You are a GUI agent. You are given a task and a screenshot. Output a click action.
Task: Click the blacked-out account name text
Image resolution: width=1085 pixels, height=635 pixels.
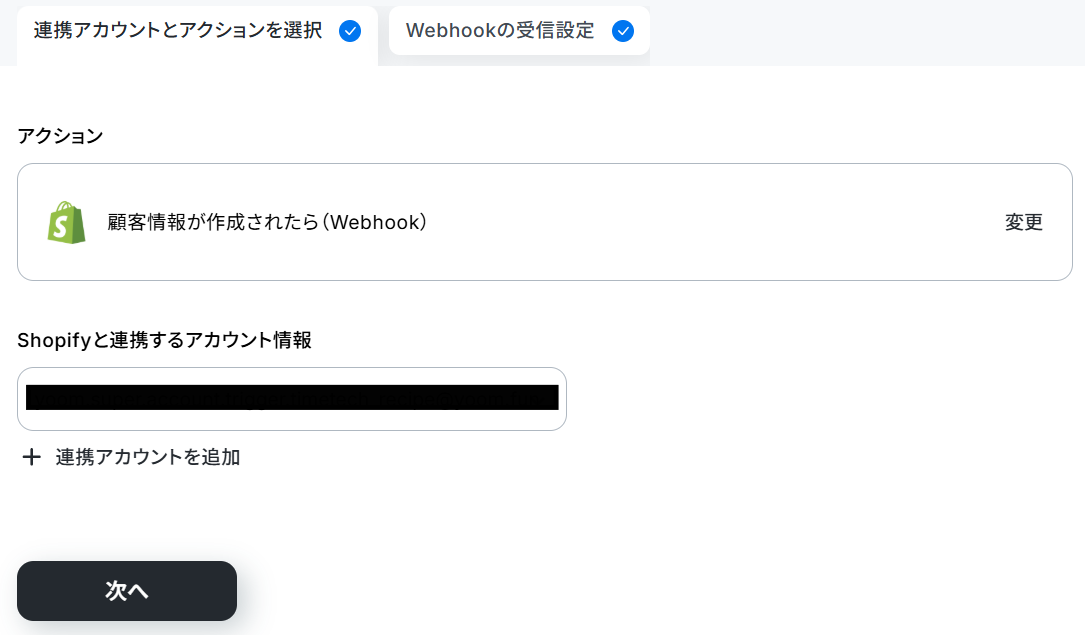coord(292,398)
